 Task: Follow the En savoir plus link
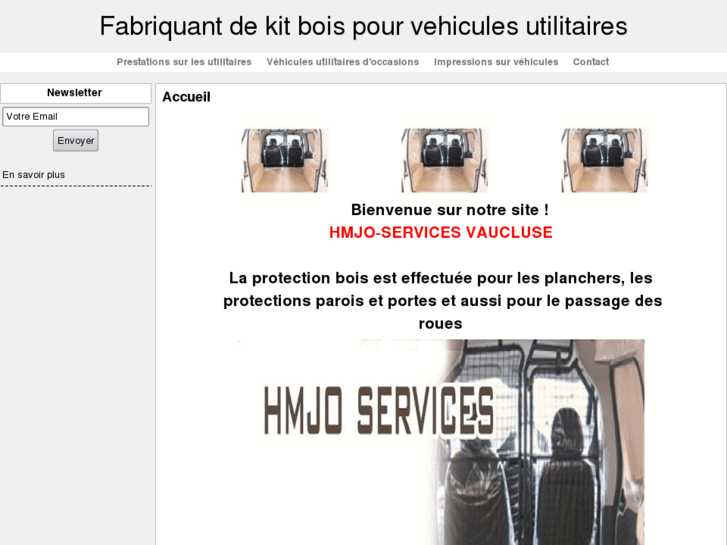point(33,175)
